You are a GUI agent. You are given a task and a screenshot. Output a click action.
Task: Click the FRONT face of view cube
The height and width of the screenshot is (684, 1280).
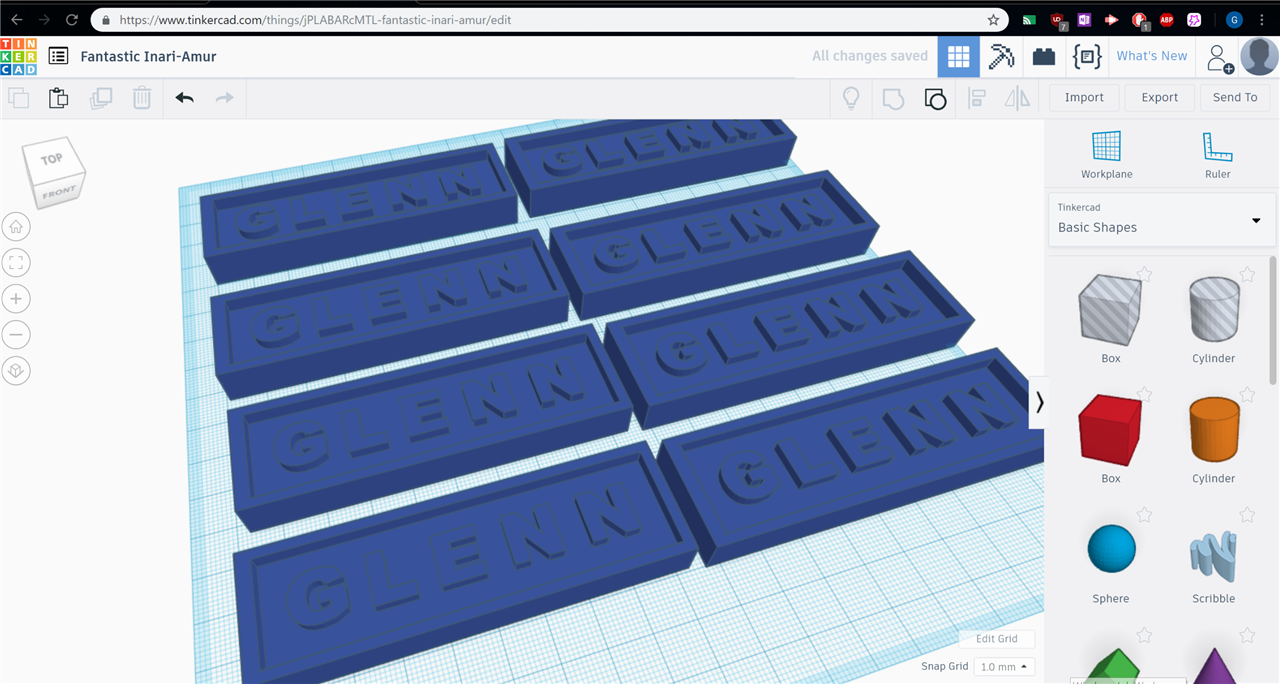59,190
